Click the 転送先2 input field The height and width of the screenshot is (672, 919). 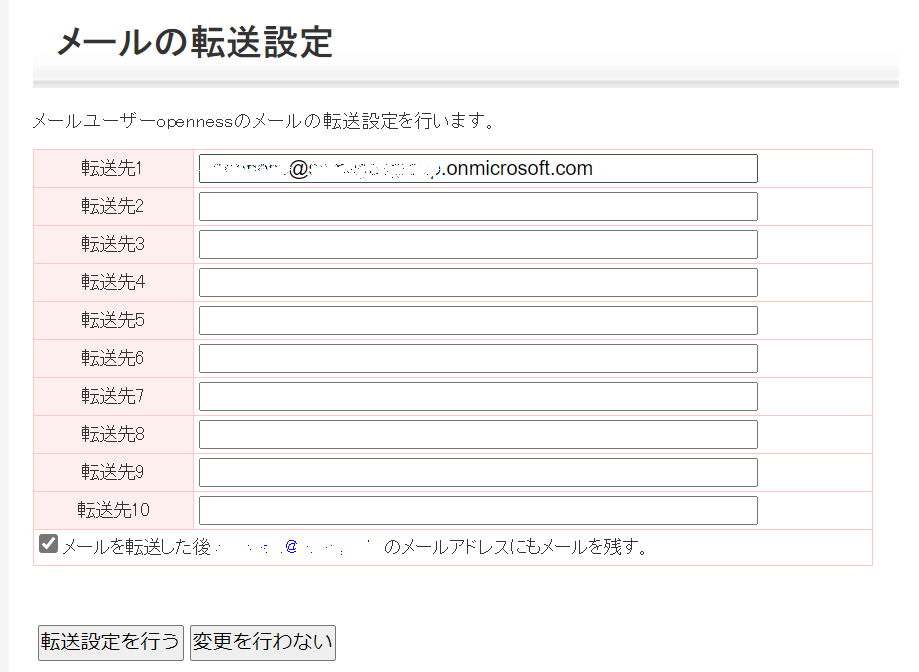[478, 206]
